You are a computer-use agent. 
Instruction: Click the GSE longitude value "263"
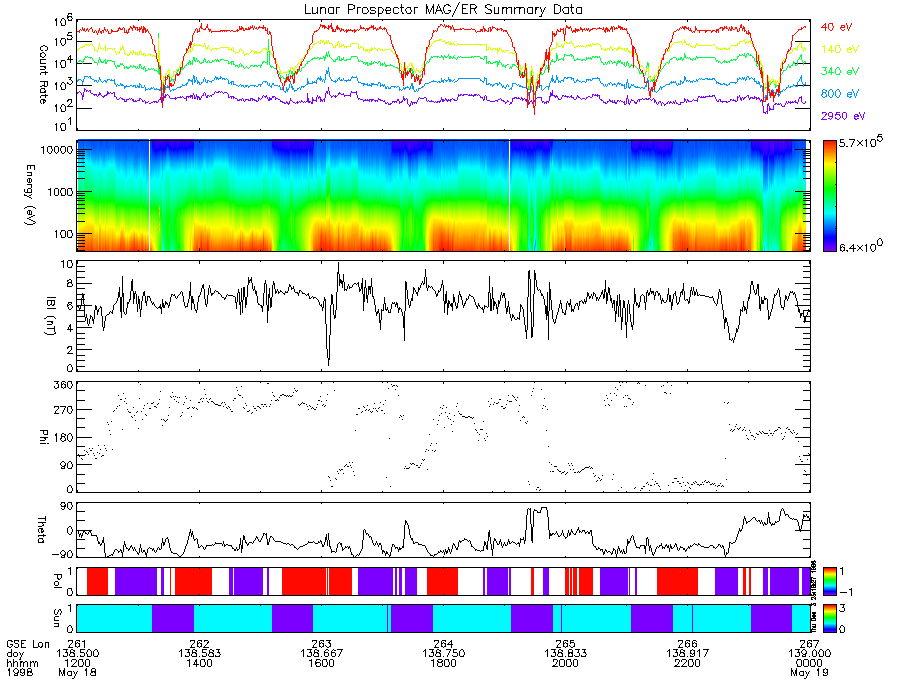[x=321, y=644]
